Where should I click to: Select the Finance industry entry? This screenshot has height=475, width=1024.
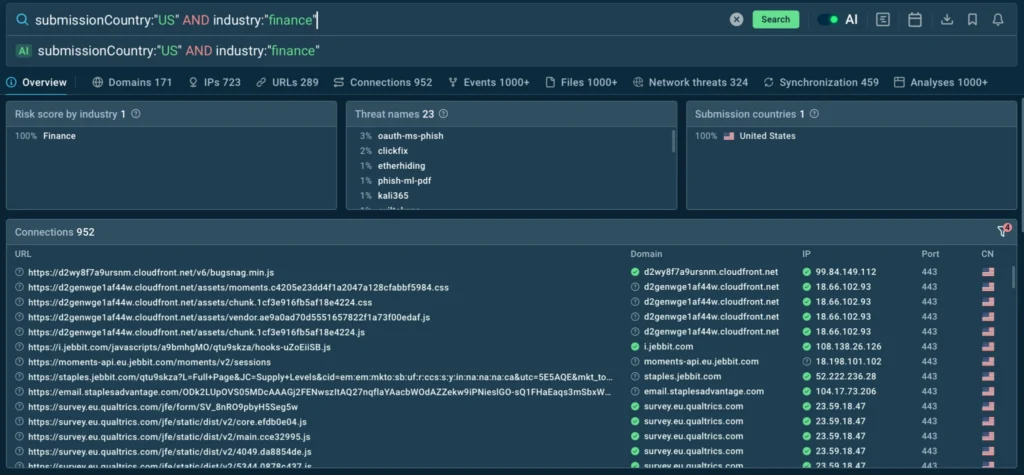[x=59, y=136]
